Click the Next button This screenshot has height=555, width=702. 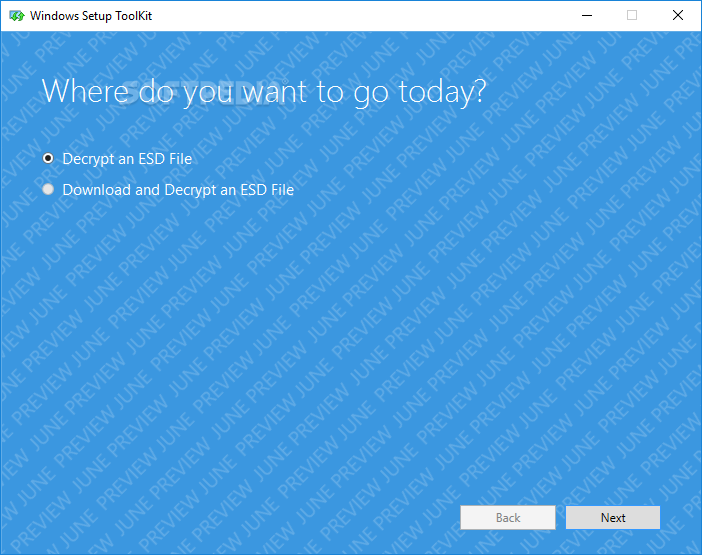[612, 517]
